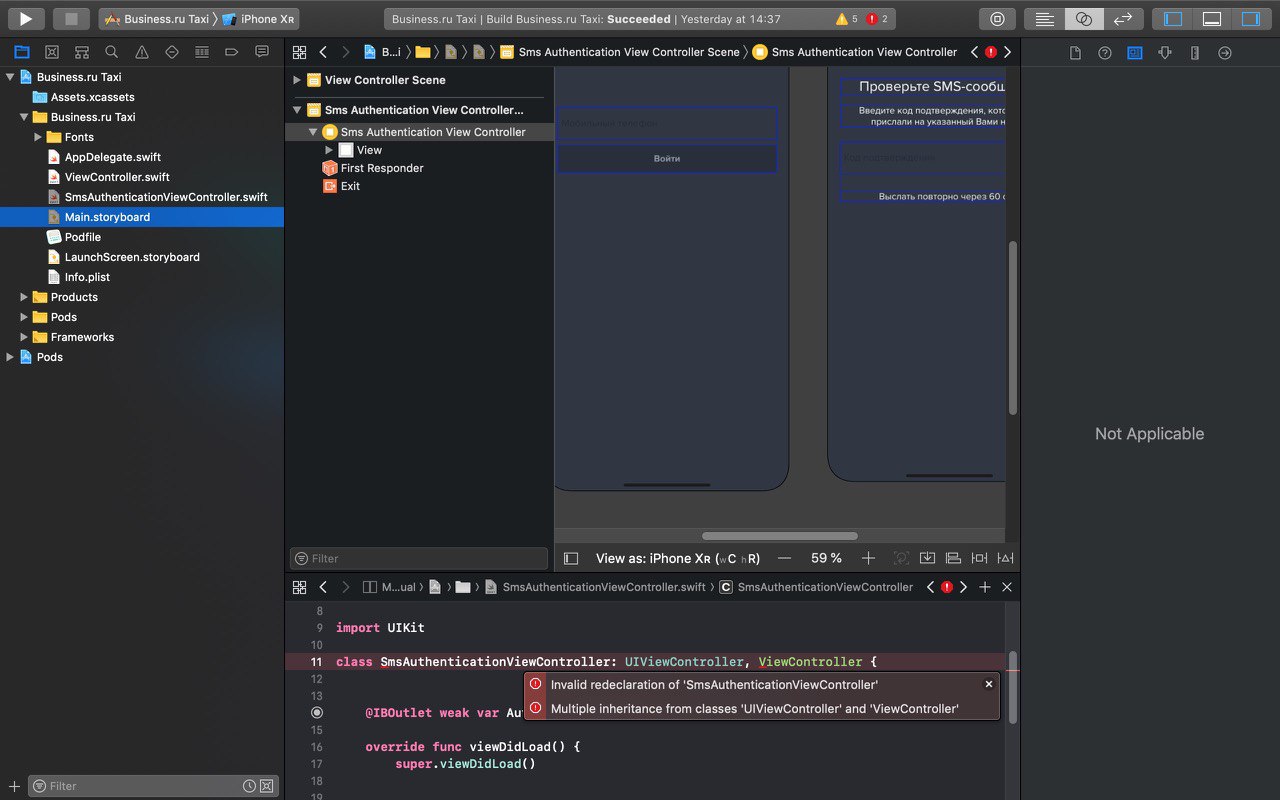Viewport: 1280px width, 800px height.
Task: Expand the Pods group under Frameworks
Action: tap(24, 317)
